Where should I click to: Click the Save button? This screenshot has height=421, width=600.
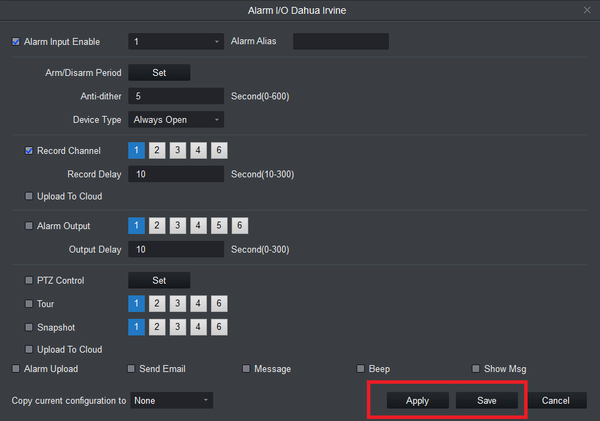pyautogui.click(x=487, y=401)
